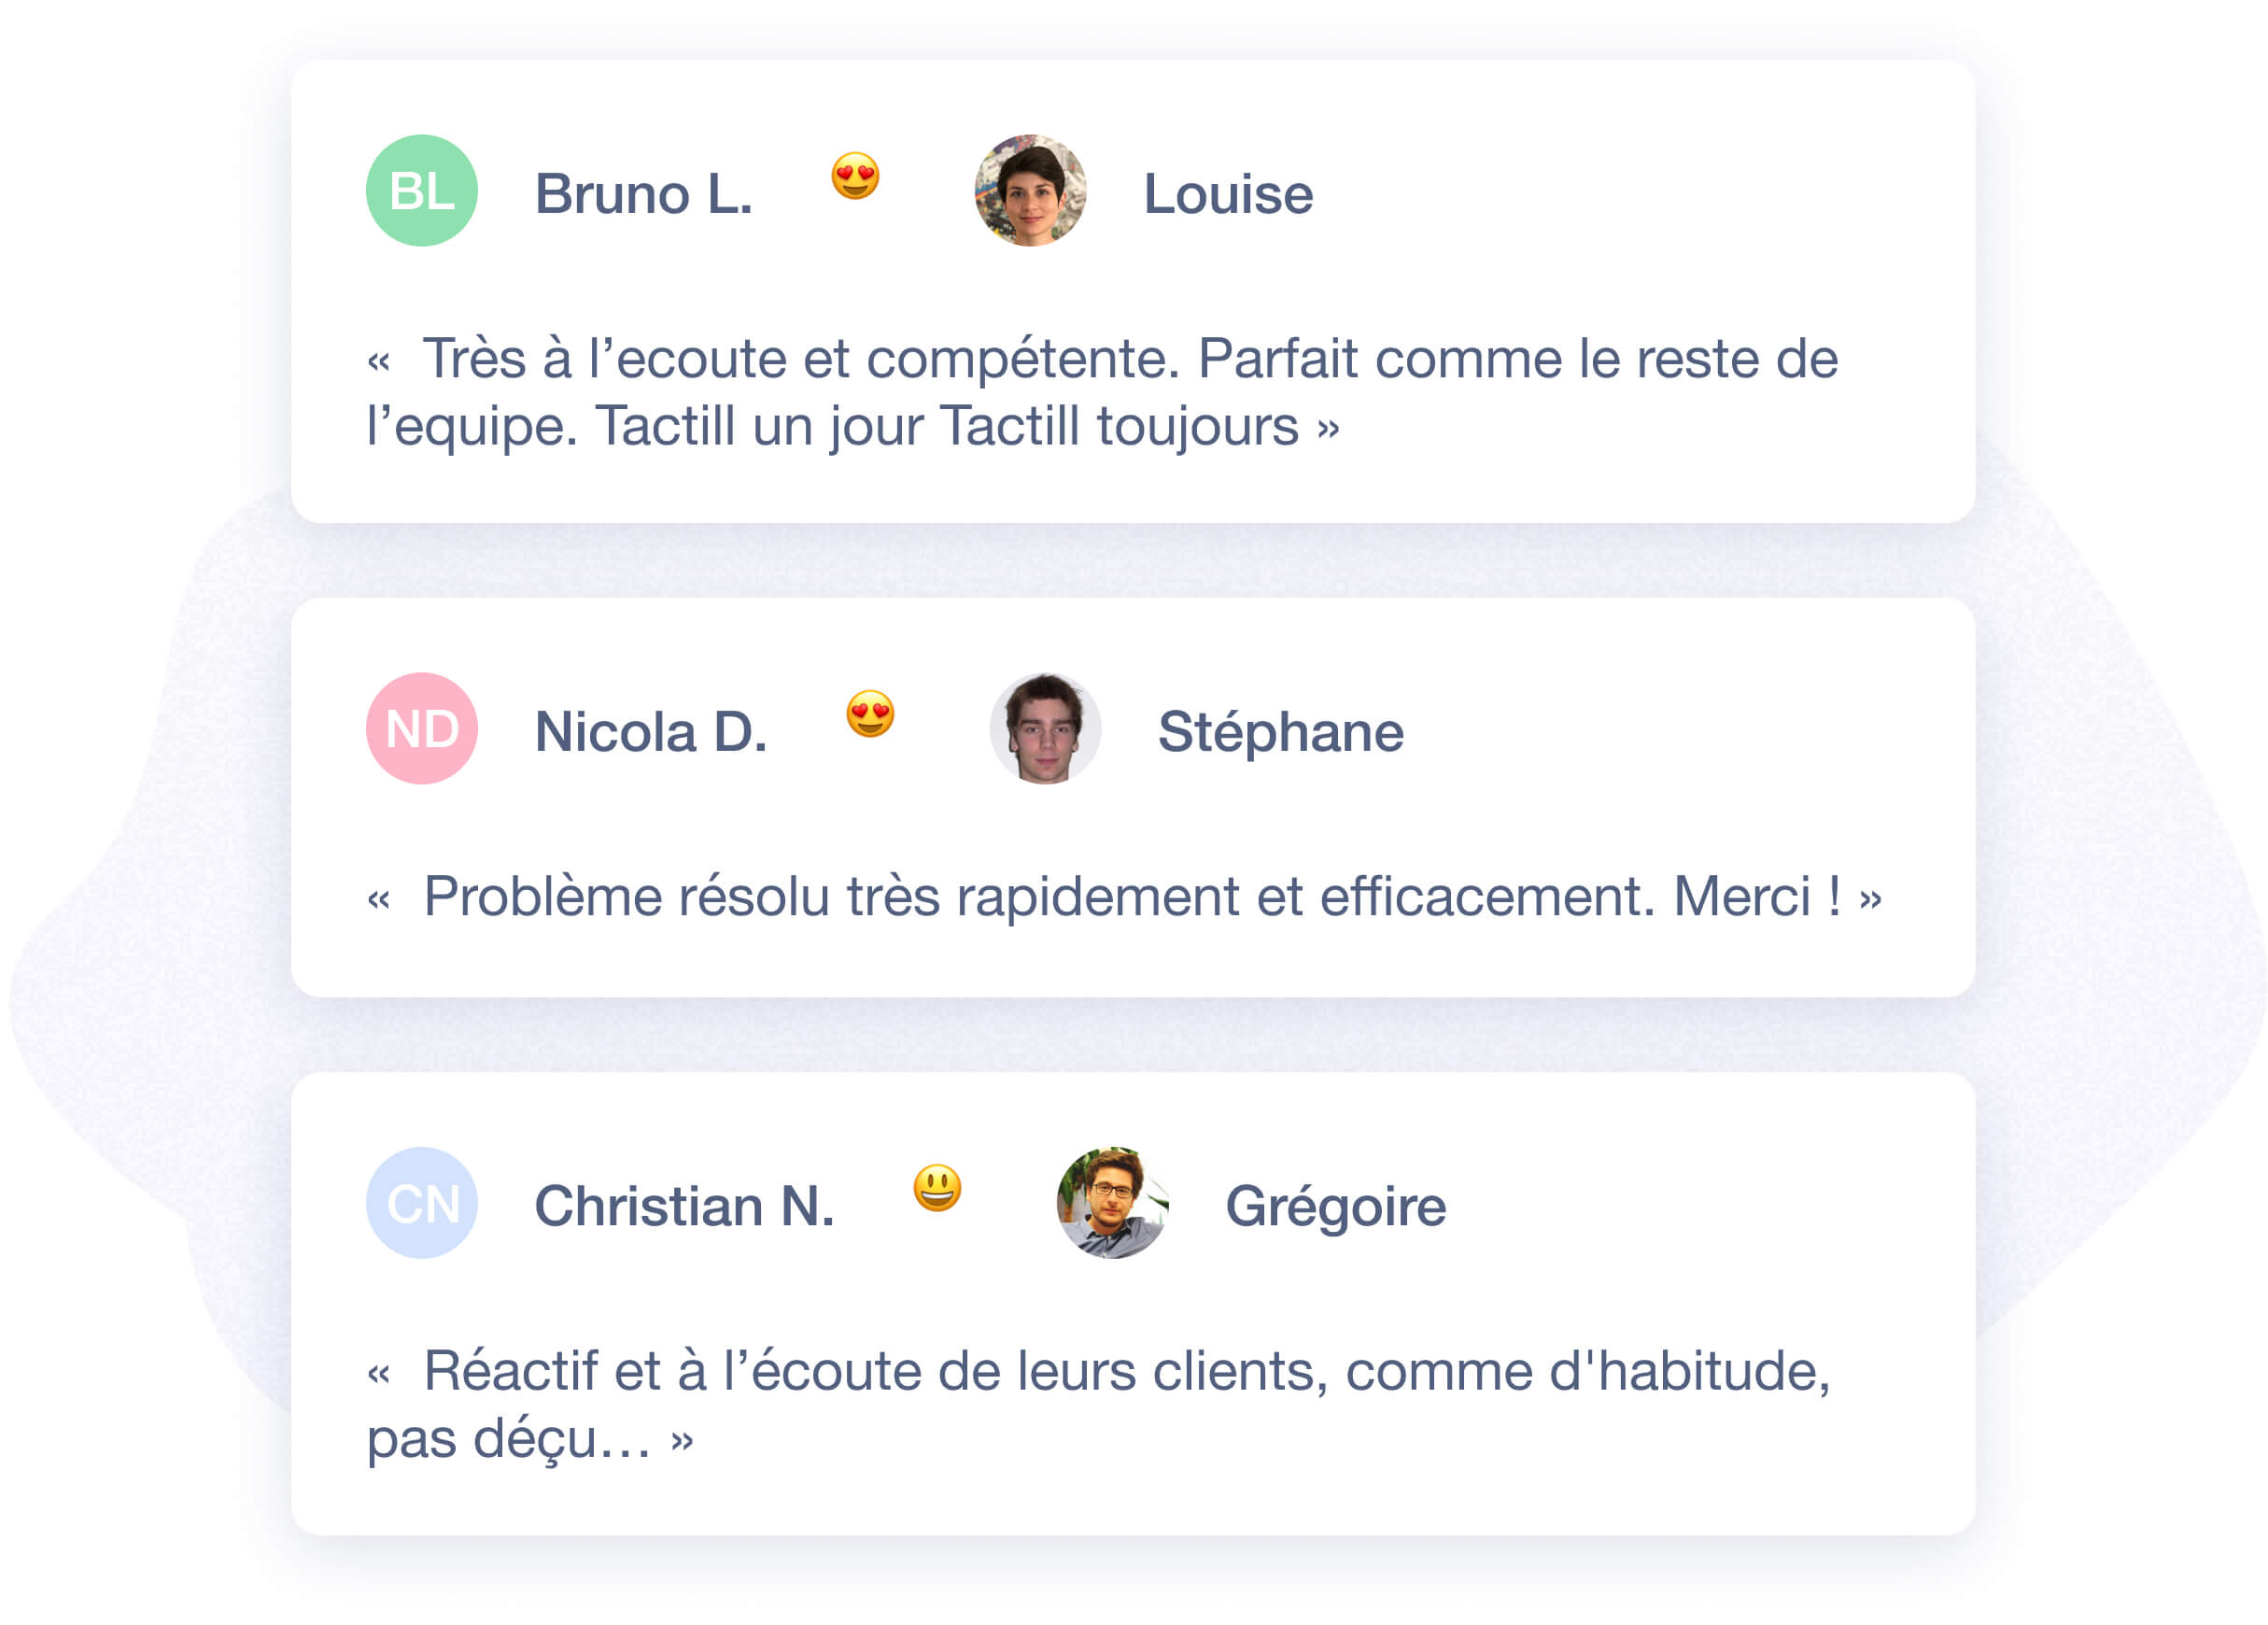This screenshot has height=1625, width=2268.
Task: Click the review text starting 'Très à l'ecoute'
Action: pyautogui.click(x=1102, y=392)
